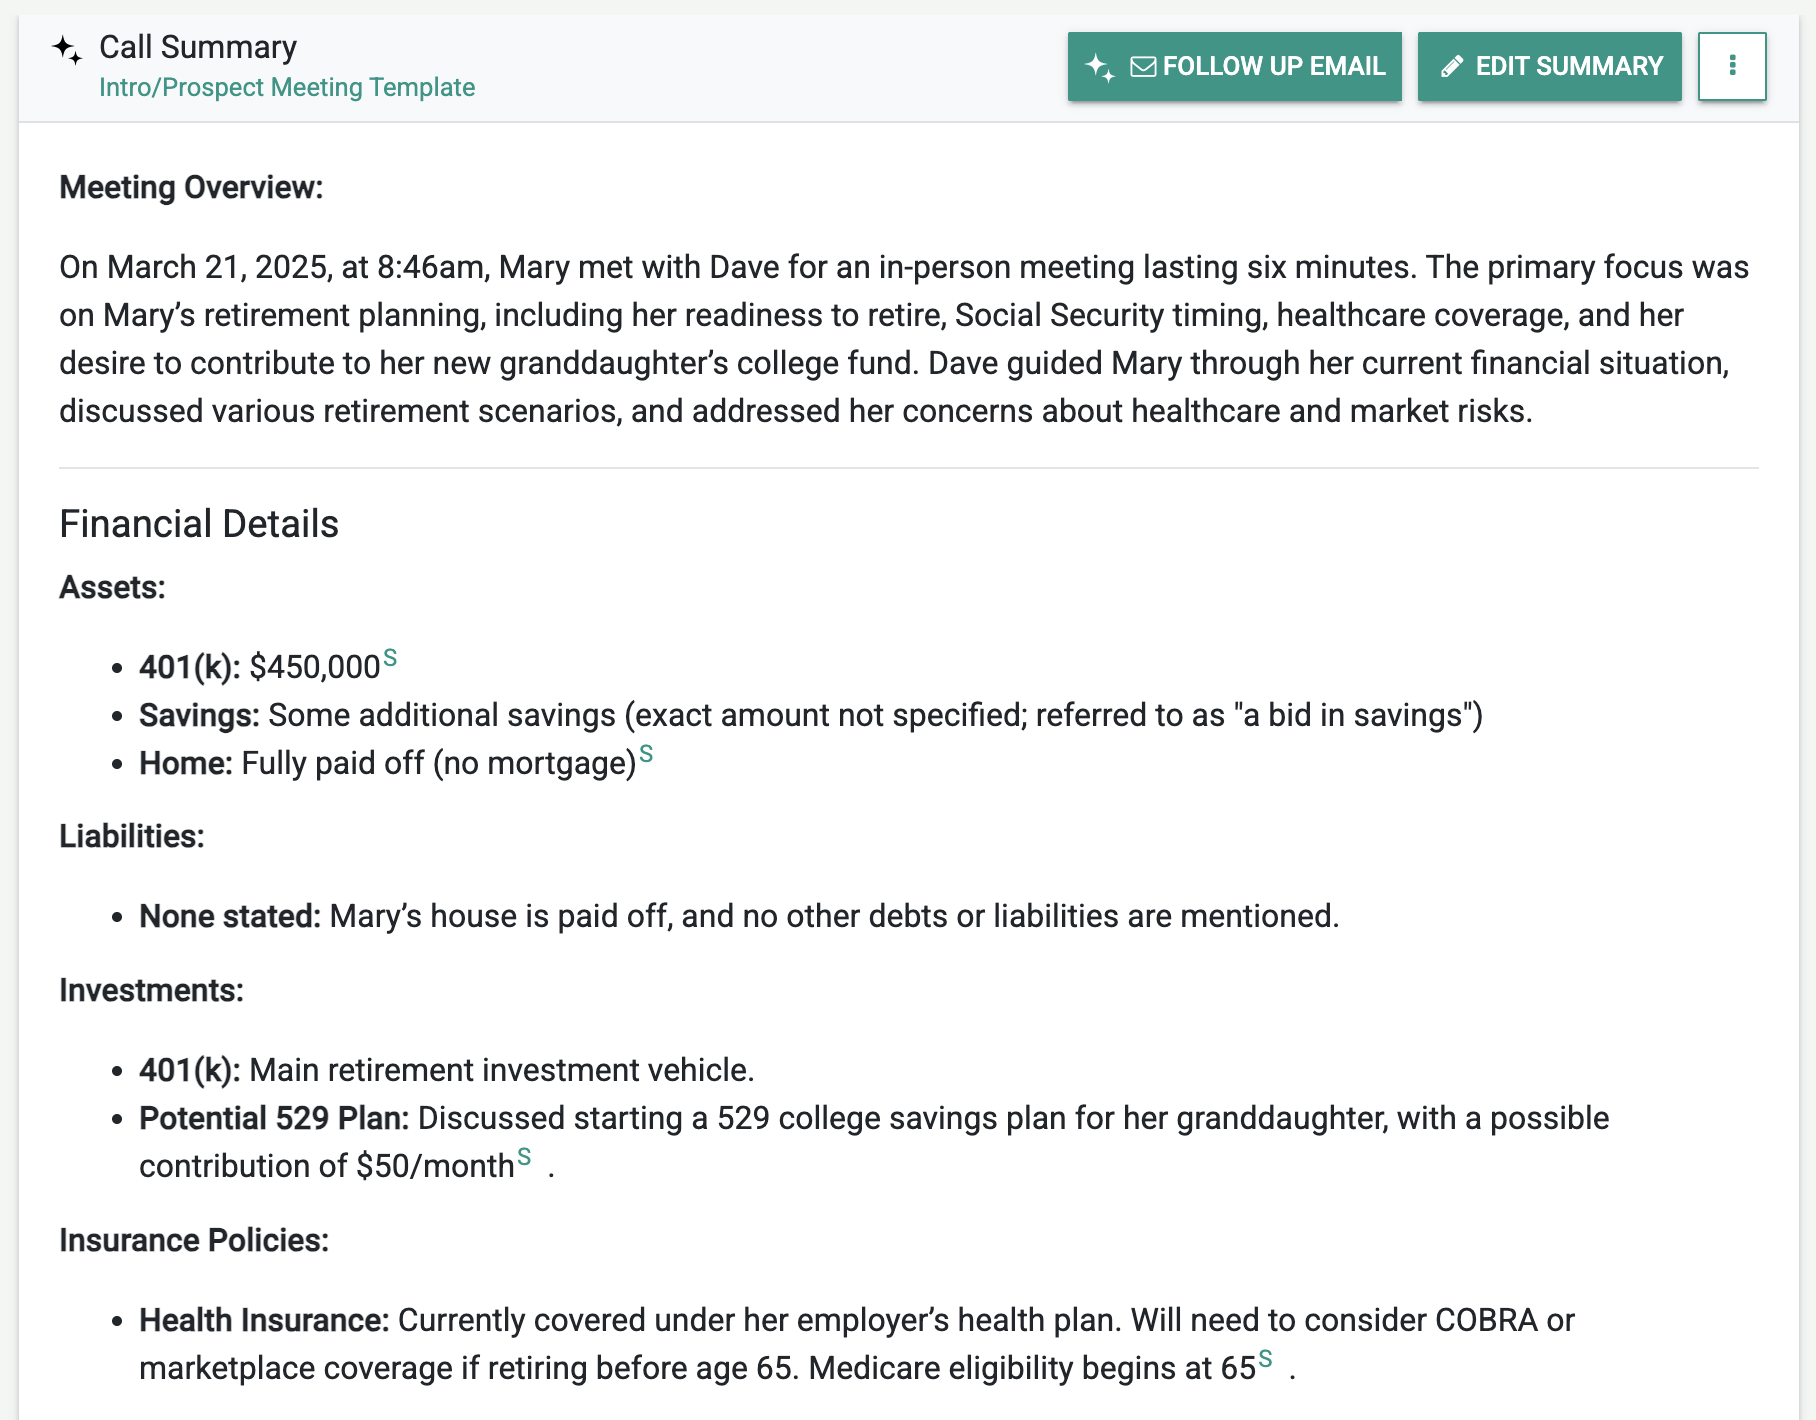This screenshot has width=1816, height=1420.
Task: Open source marker after Medicare eligibility at 65
Action: (x=1265, y=1358)
